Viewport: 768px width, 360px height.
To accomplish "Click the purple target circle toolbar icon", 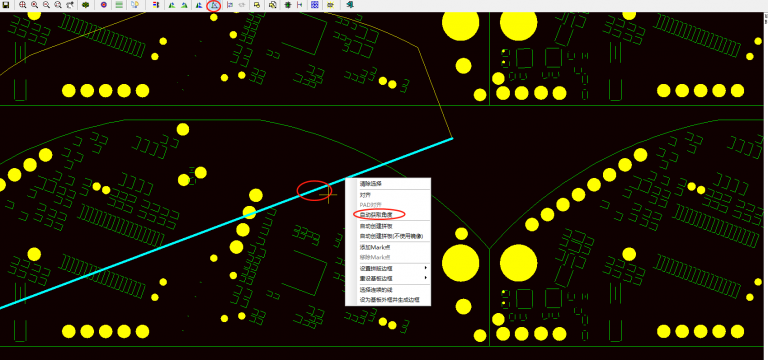I will coord(104,5).
